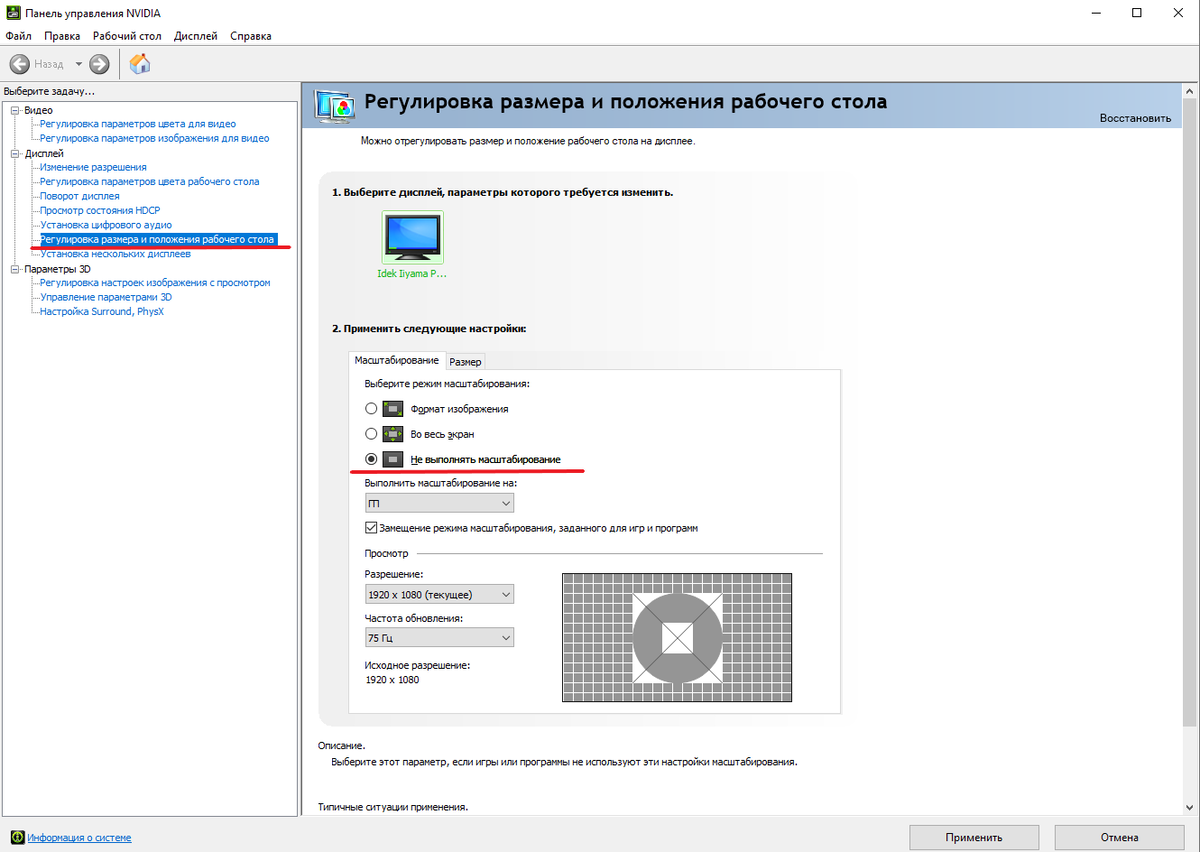Screen dimensions: 1200x852
Task: Select Не выполнять масштабирование radio button
Action: pyautogui.click(x=371, y=459)
